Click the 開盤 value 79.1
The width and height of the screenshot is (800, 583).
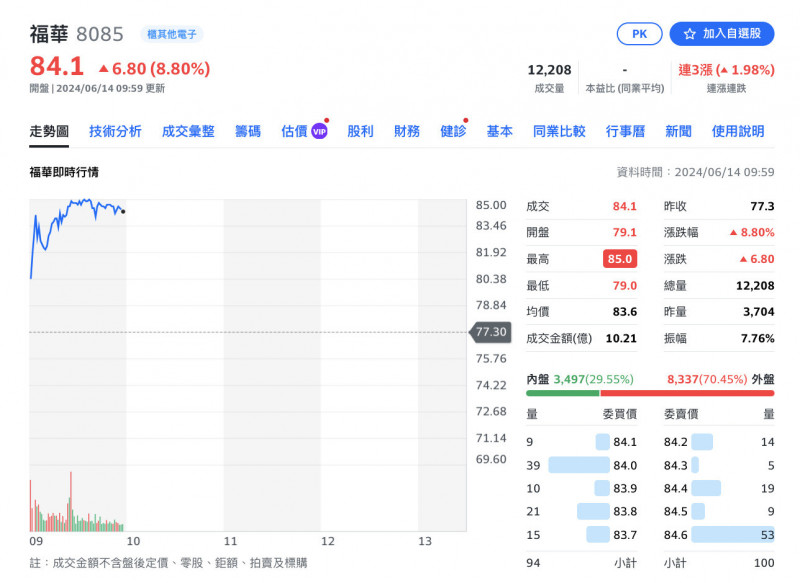tap(624, 233)
